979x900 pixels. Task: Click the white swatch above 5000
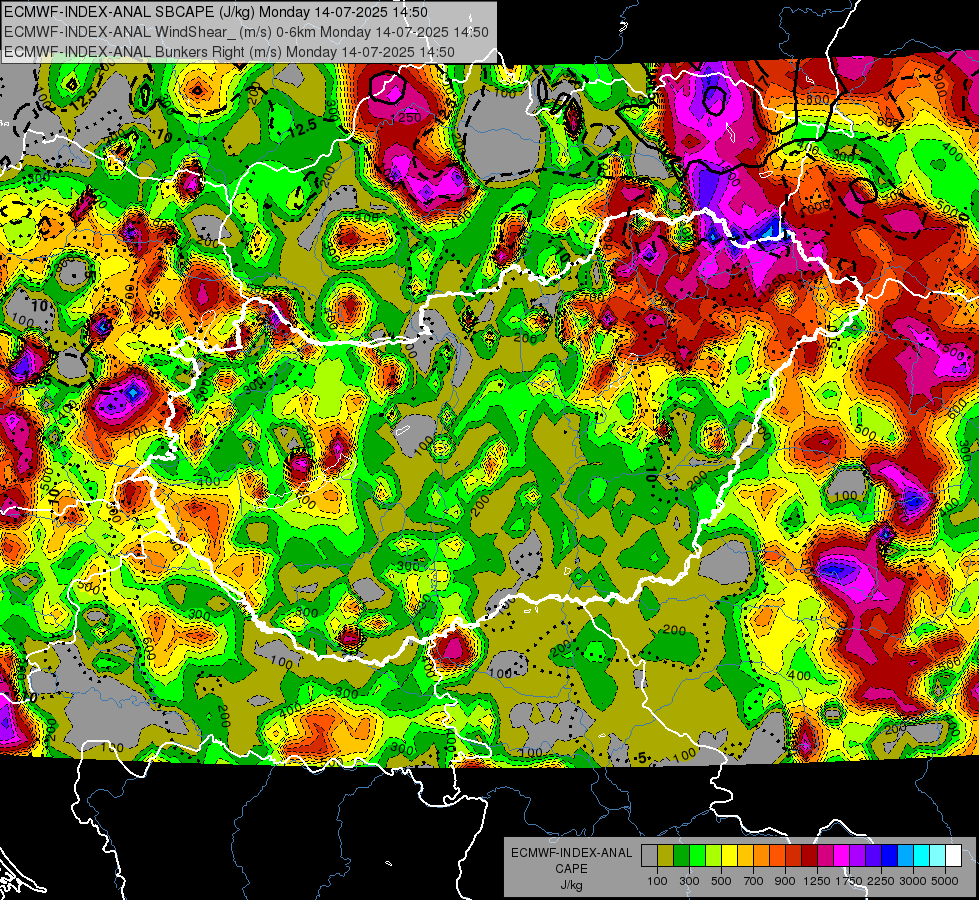tap(954, 855)
